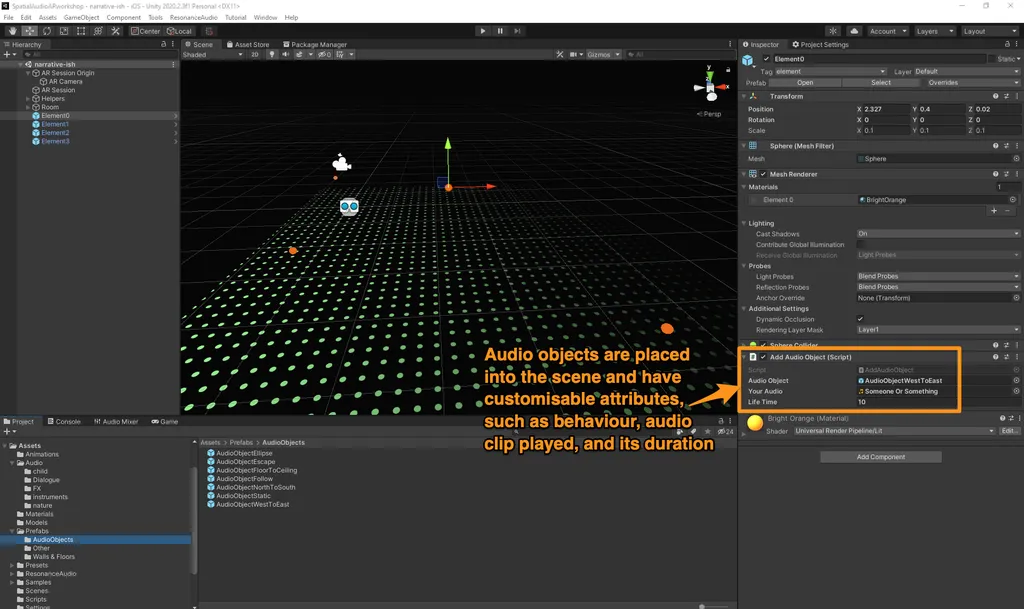The height and width of the screenshot is (609, 1024).
Task: Open the cloud services icon
Action: [853, 31]
